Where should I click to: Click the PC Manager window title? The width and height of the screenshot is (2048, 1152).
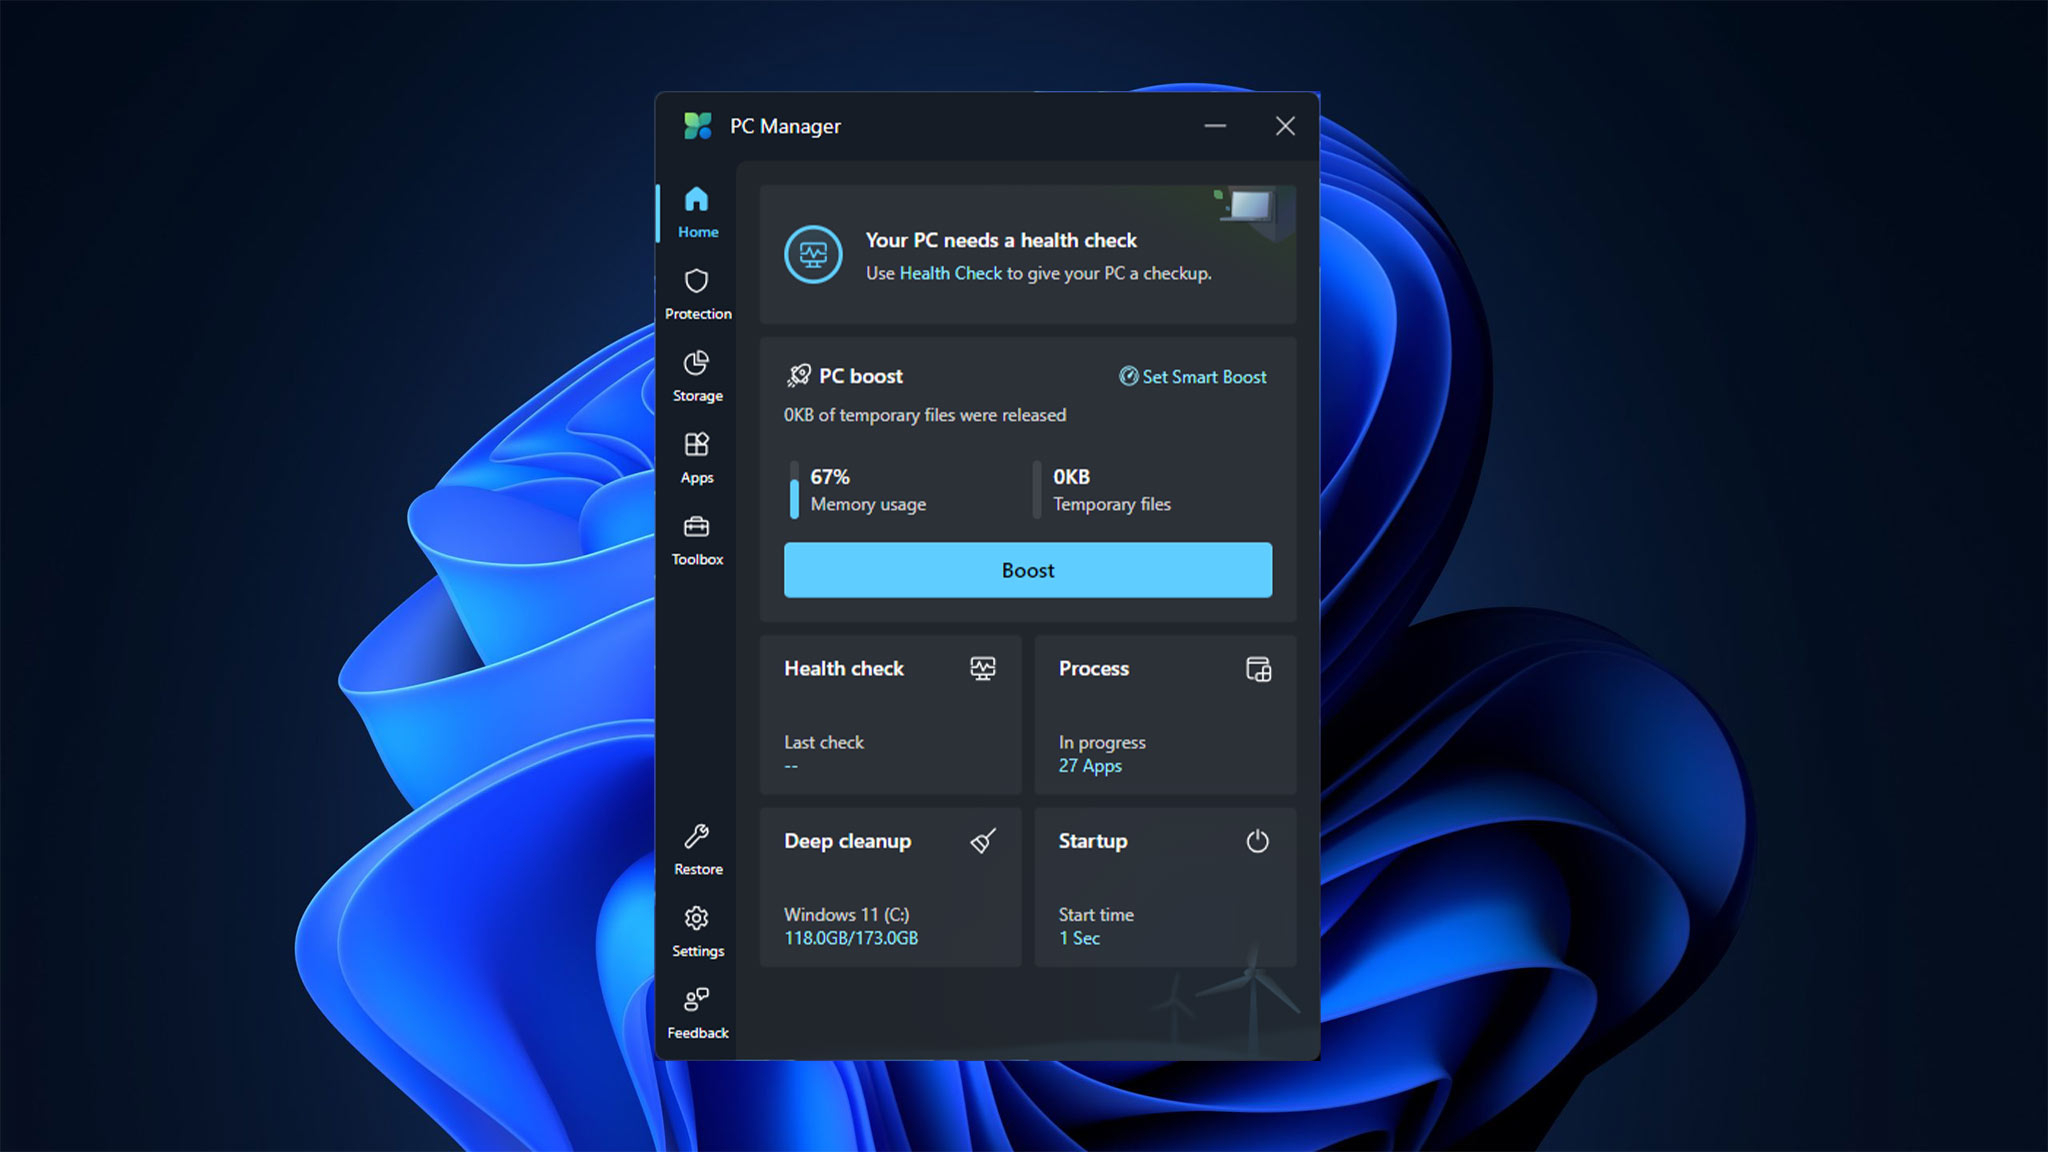point(785,126)
